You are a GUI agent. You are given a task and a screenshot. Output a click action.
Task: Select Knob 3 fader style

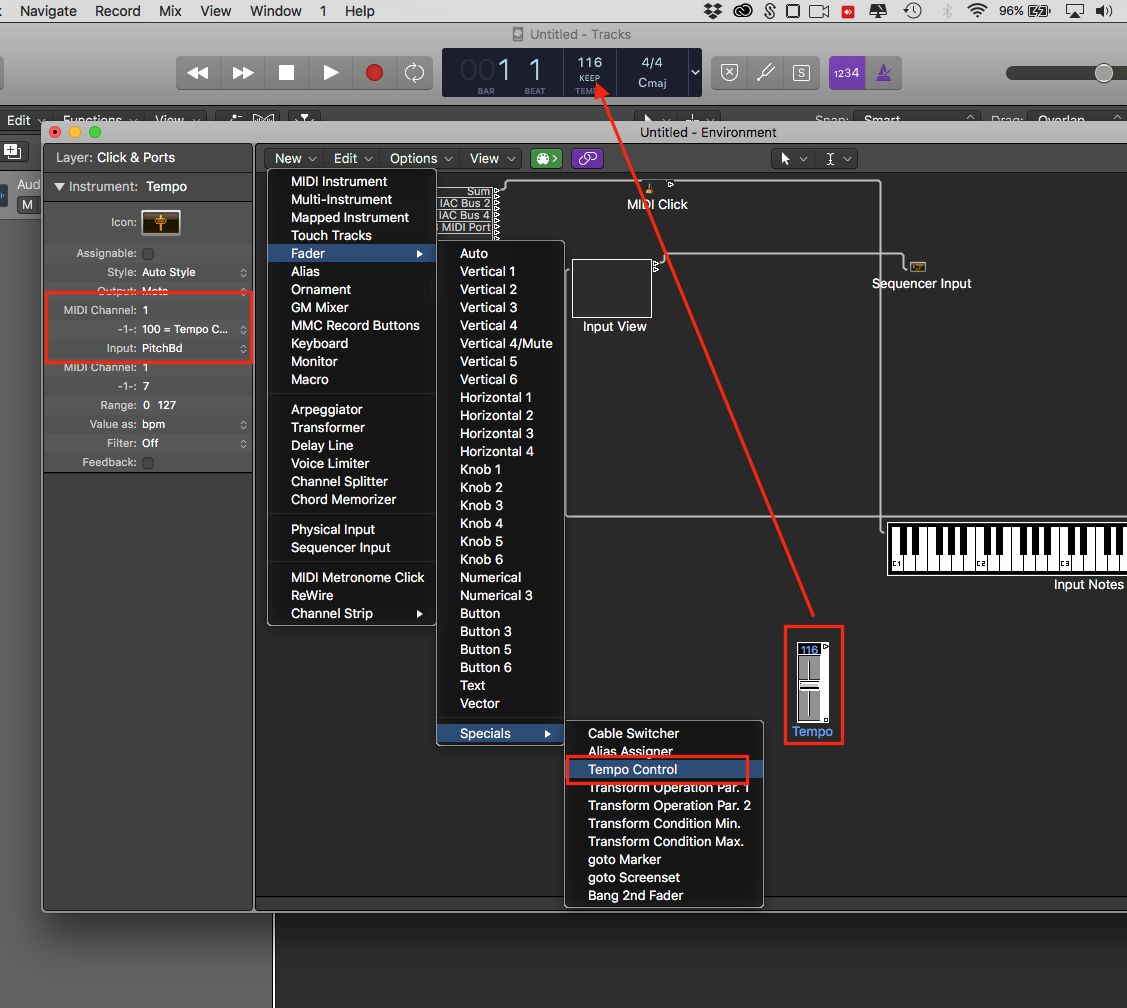coord(500,505)
